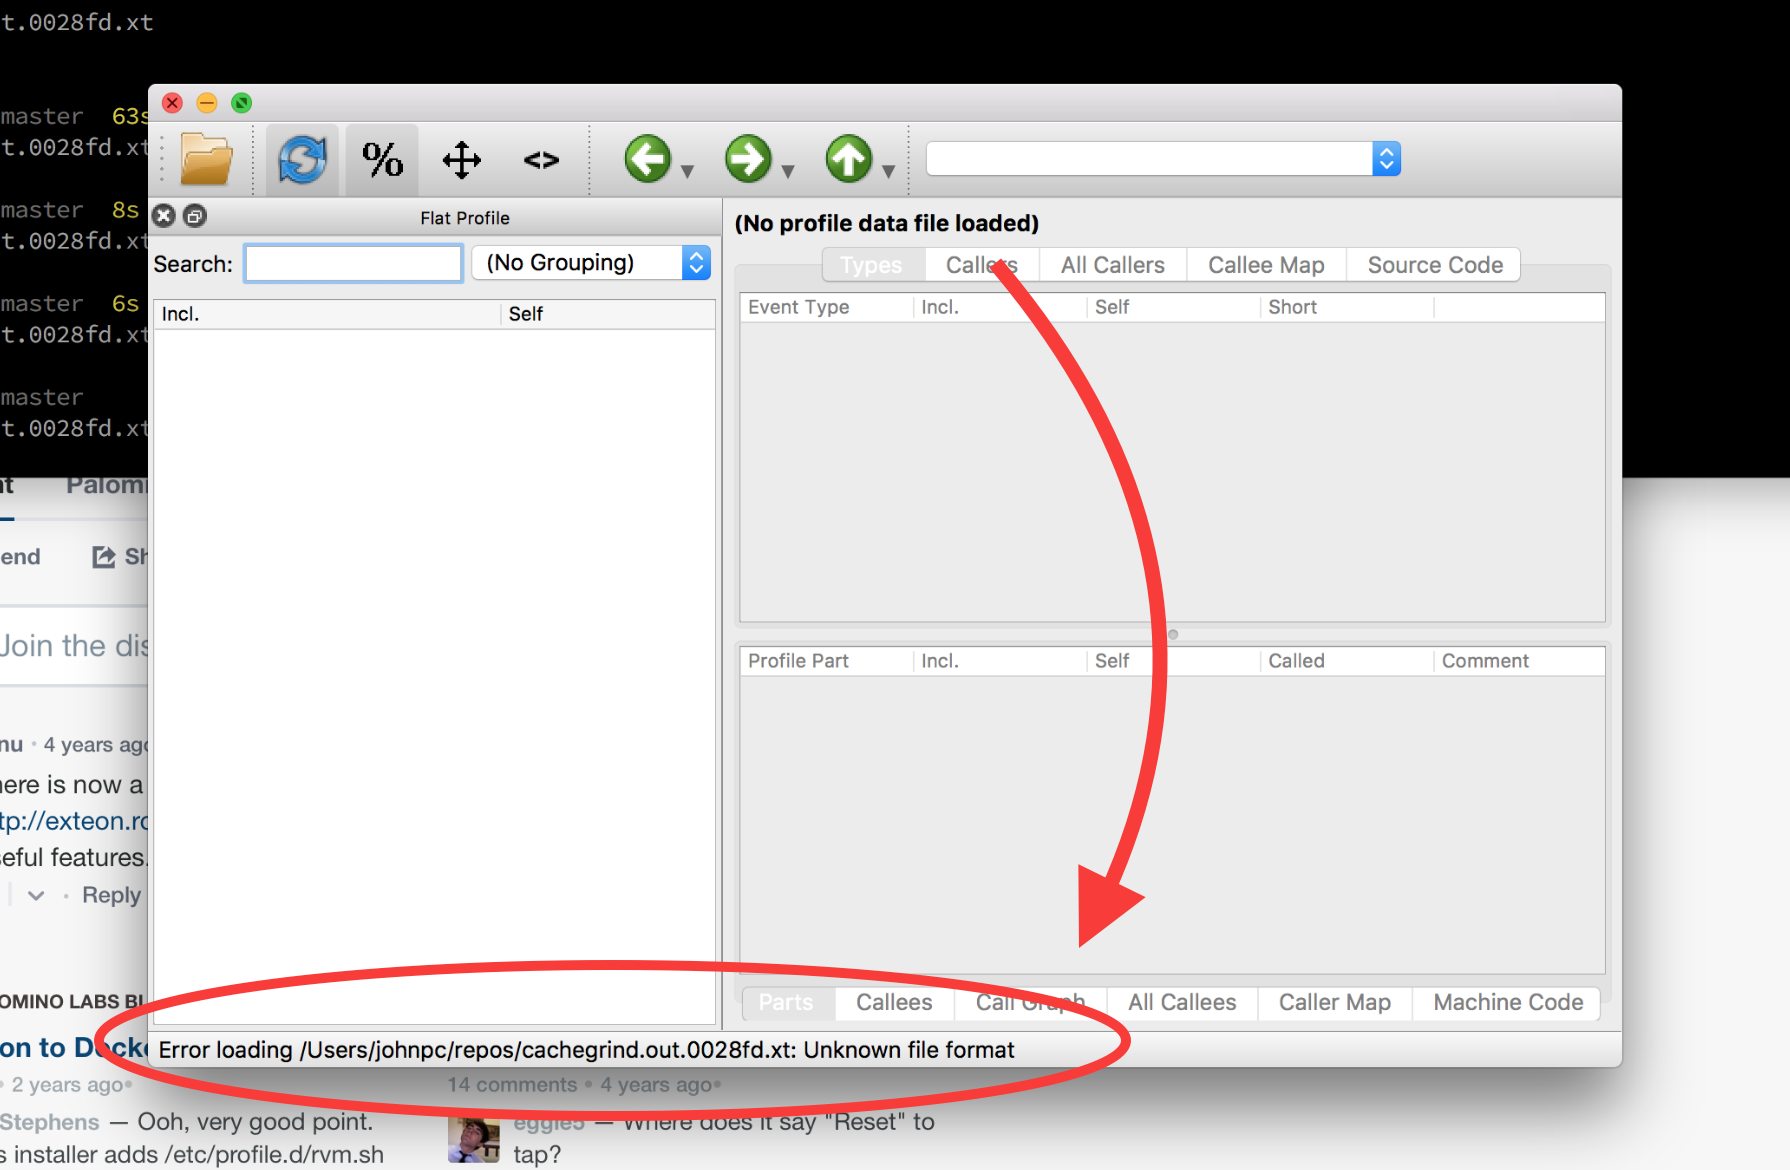Open the back history dropdown arrow
Viewport: 1790px width, 1170px height.
pos(687,171)
